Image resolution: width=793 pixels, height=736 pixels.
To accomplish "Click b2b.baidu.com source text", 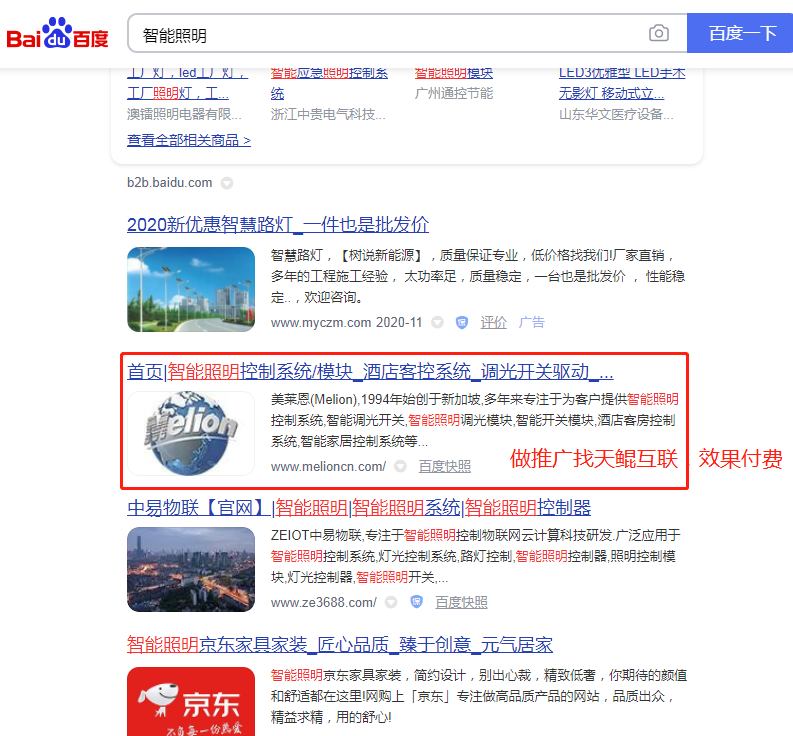I will [x=169, y=183].
